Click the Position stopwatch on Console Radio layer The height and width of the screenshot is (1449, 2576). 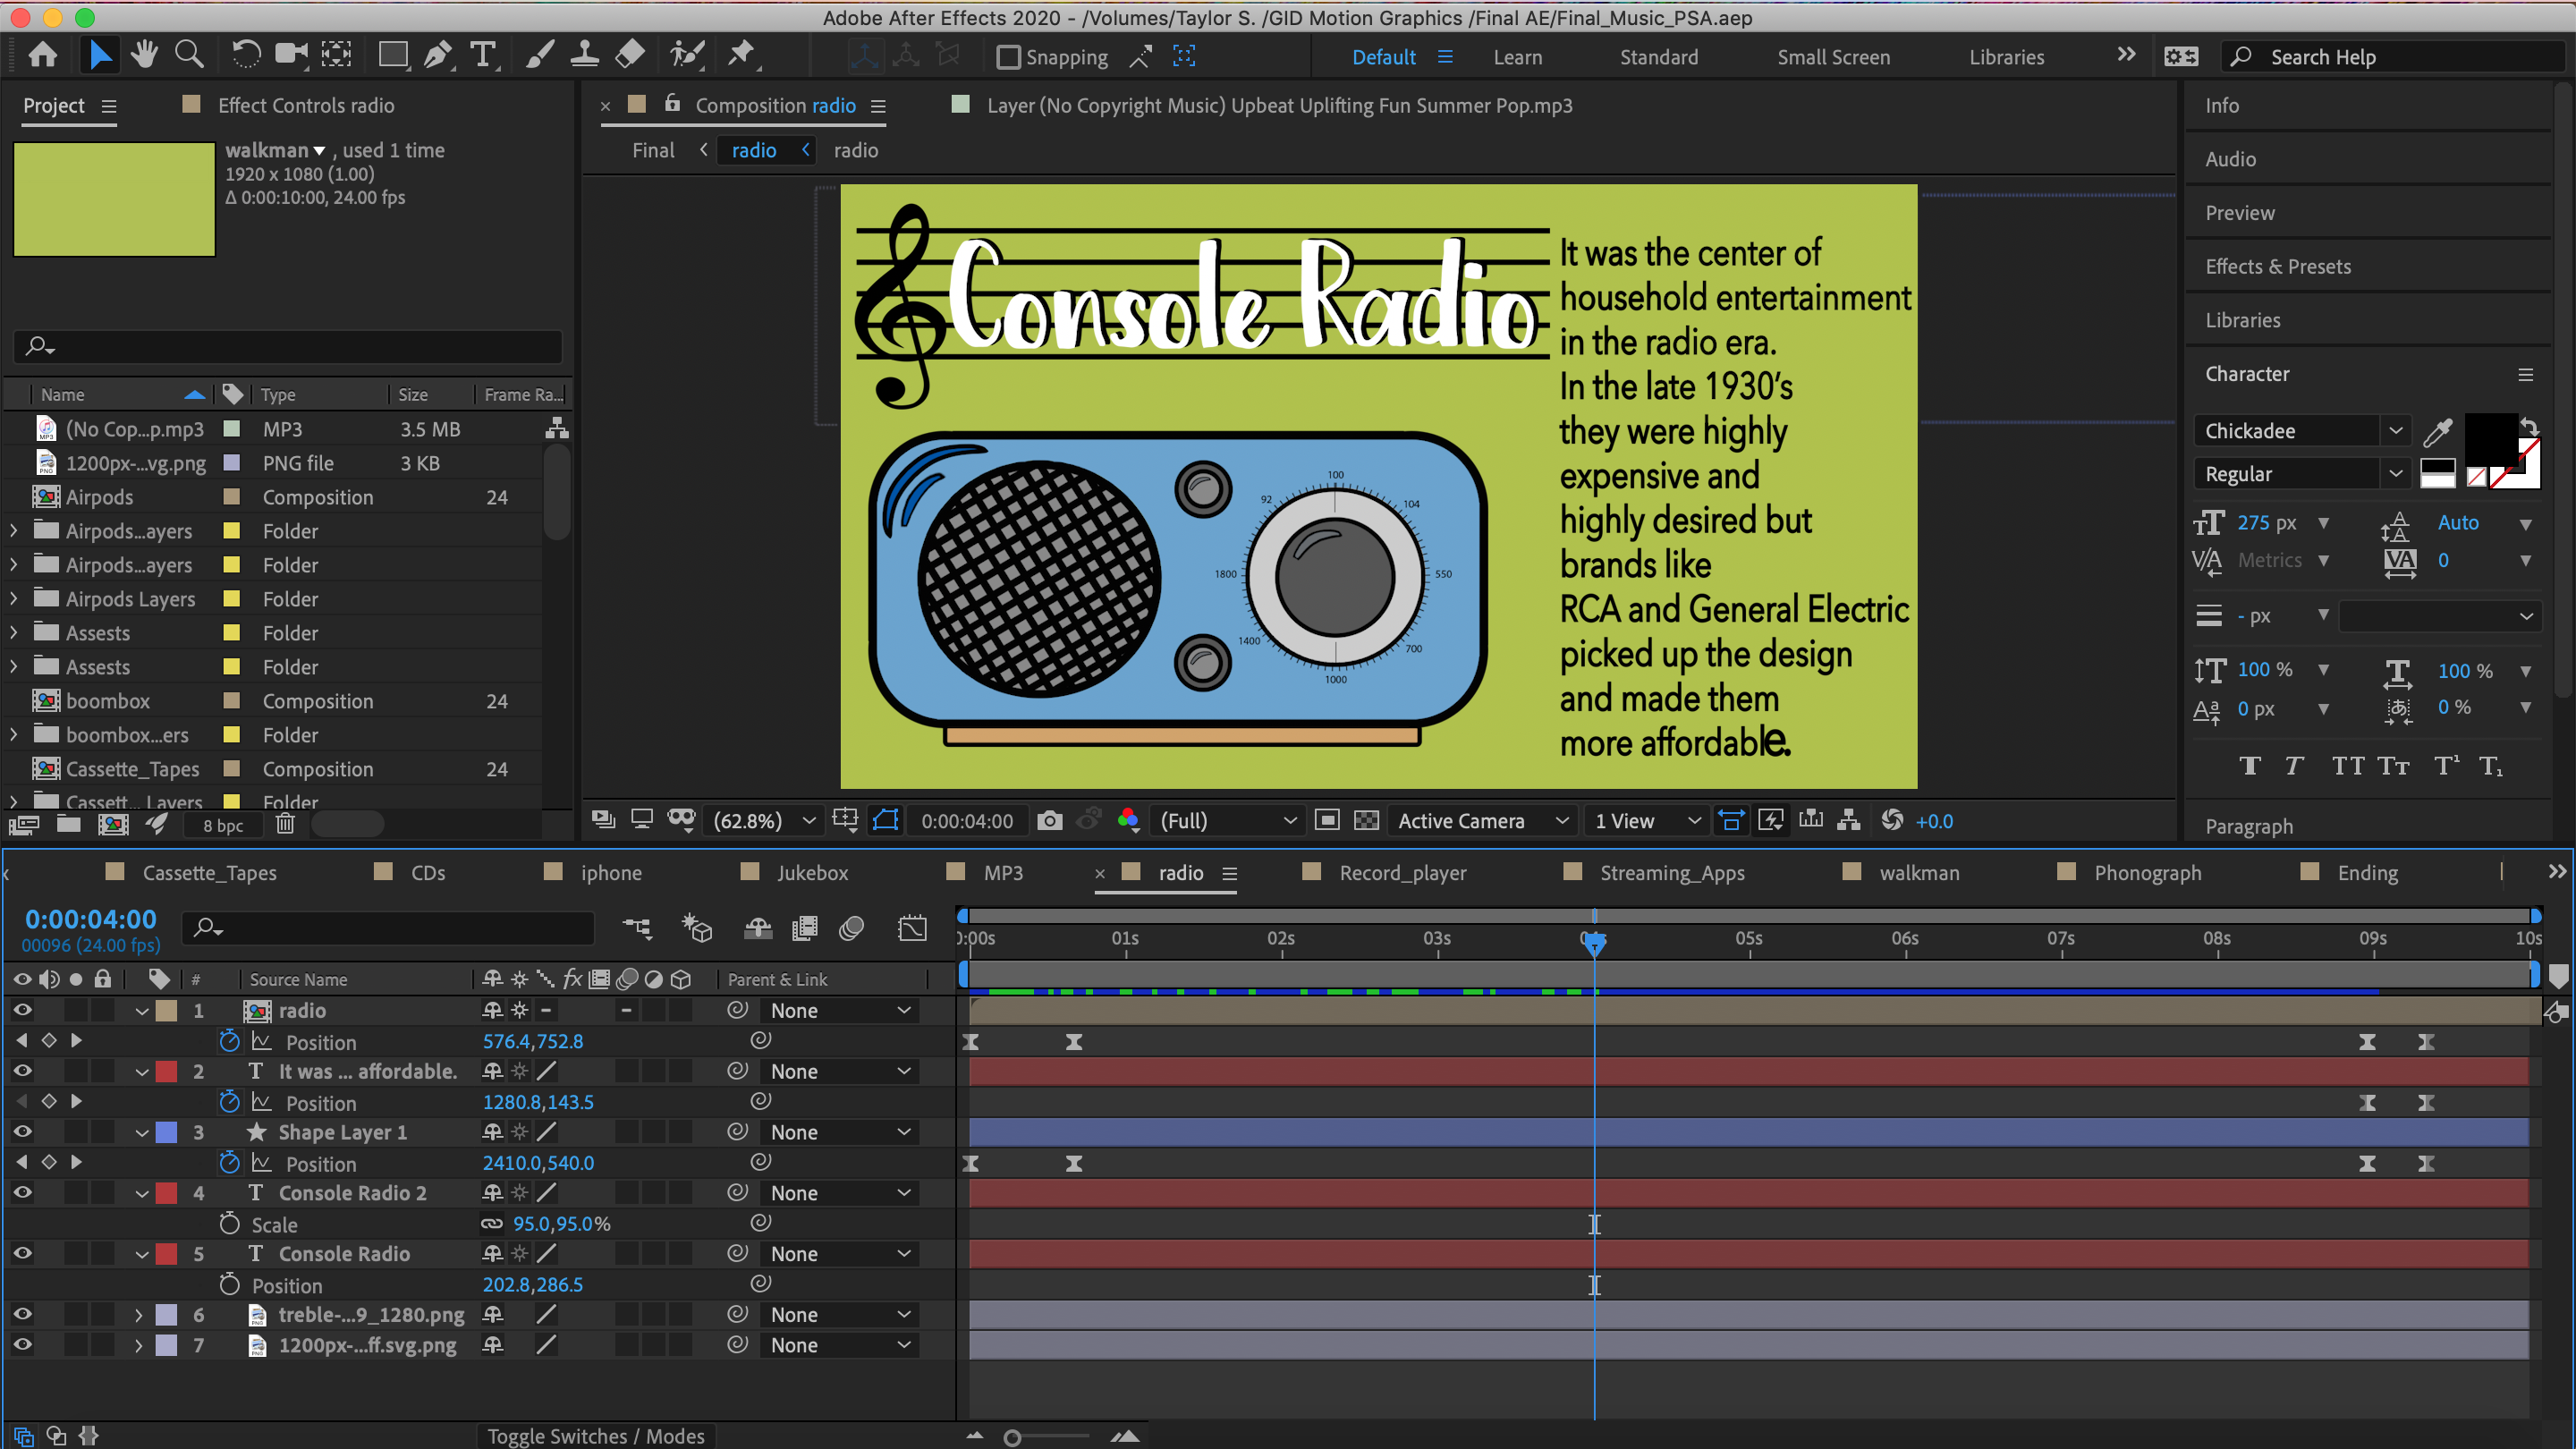pos(228,1284)
